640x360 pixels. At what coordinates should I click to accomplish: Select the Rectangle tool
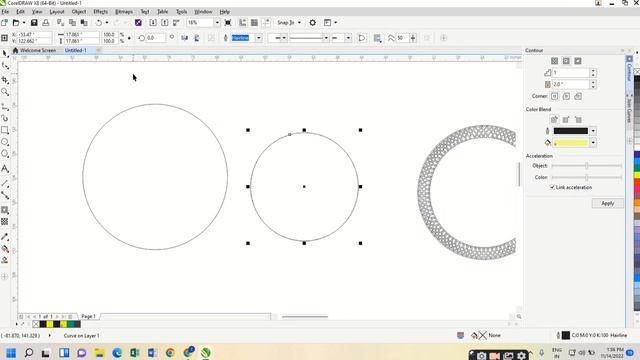5,130
